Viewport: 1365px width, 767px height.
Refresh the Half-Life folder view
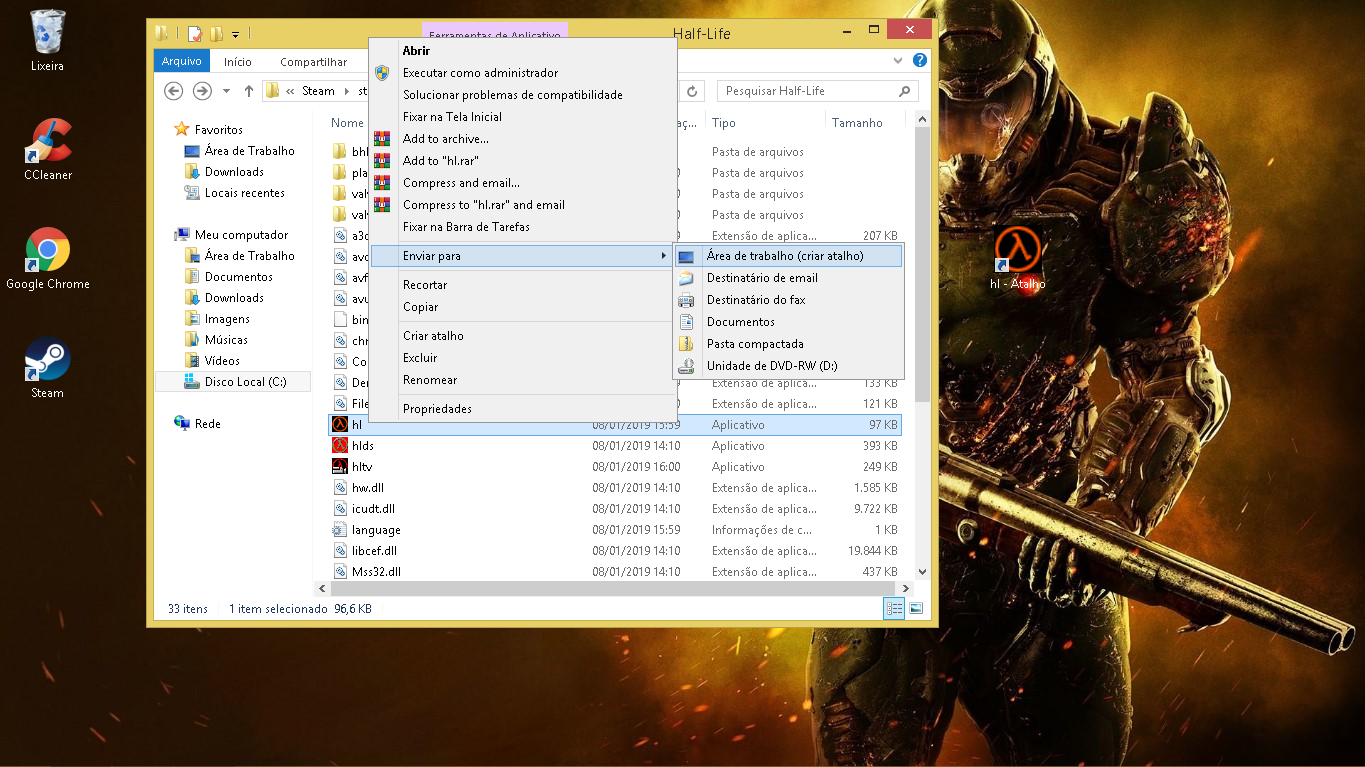(692, 91)
